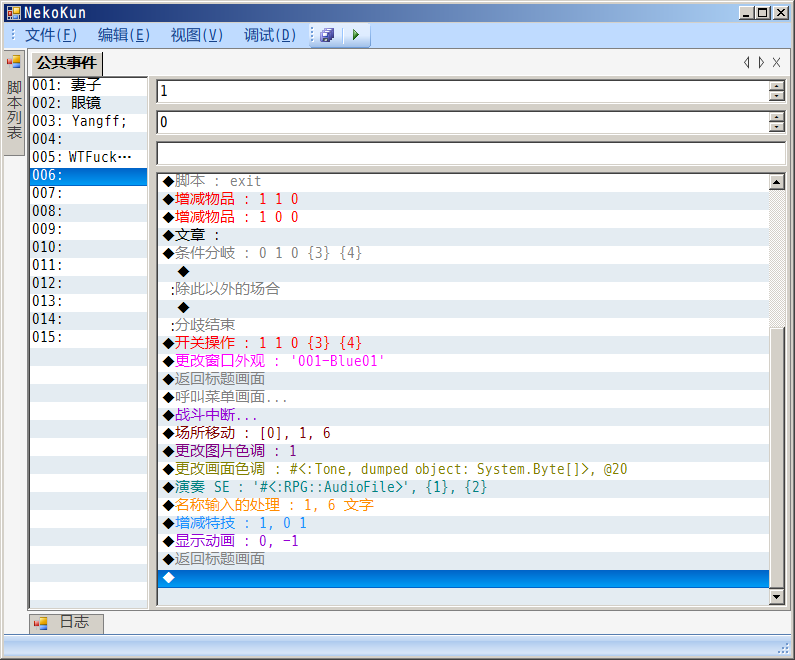Viewport: 795px width, 660px height.
Task: Select the 战斗中断... command
Action: (x=463, y=415)
